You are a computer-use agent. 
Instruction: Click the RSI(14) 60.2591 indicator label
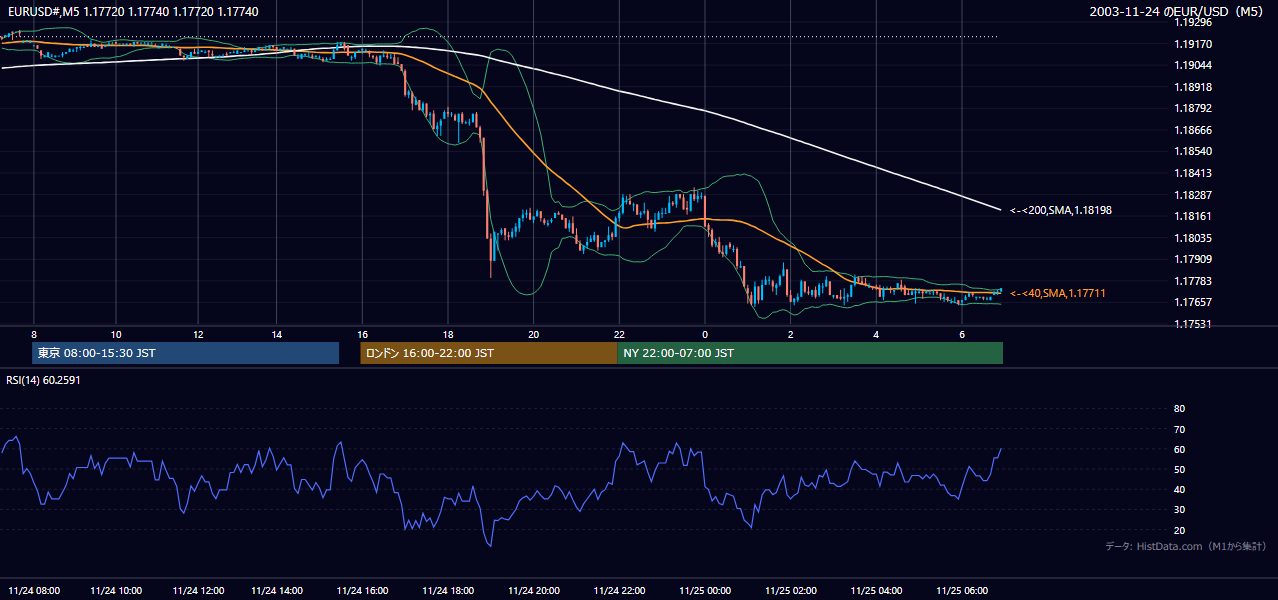[x=43, y=380]
